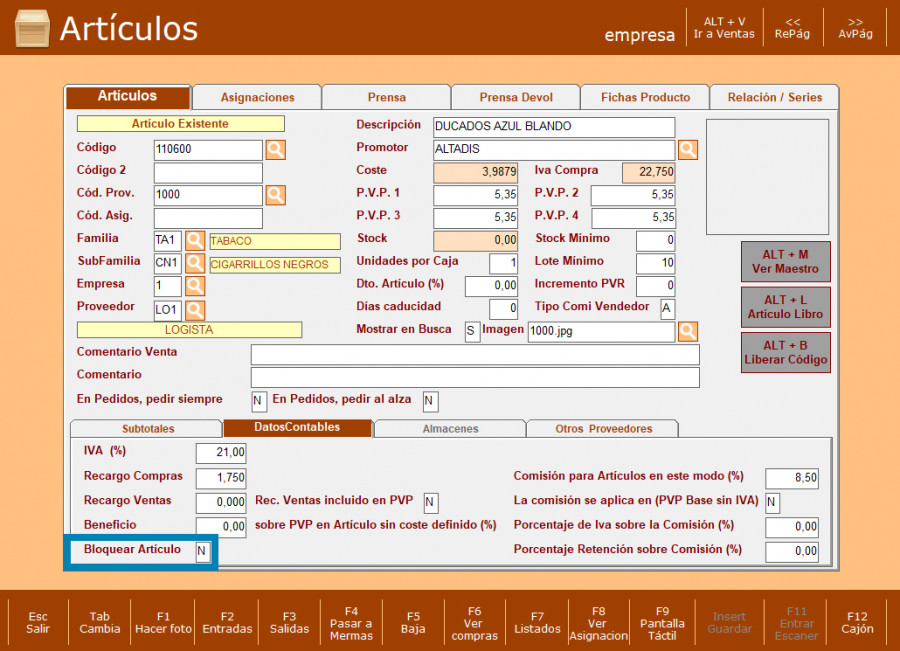This screenshot has height=651, width=900.
Task: Click the Empresa lookup magnifier icon
Action: (195, 287)
